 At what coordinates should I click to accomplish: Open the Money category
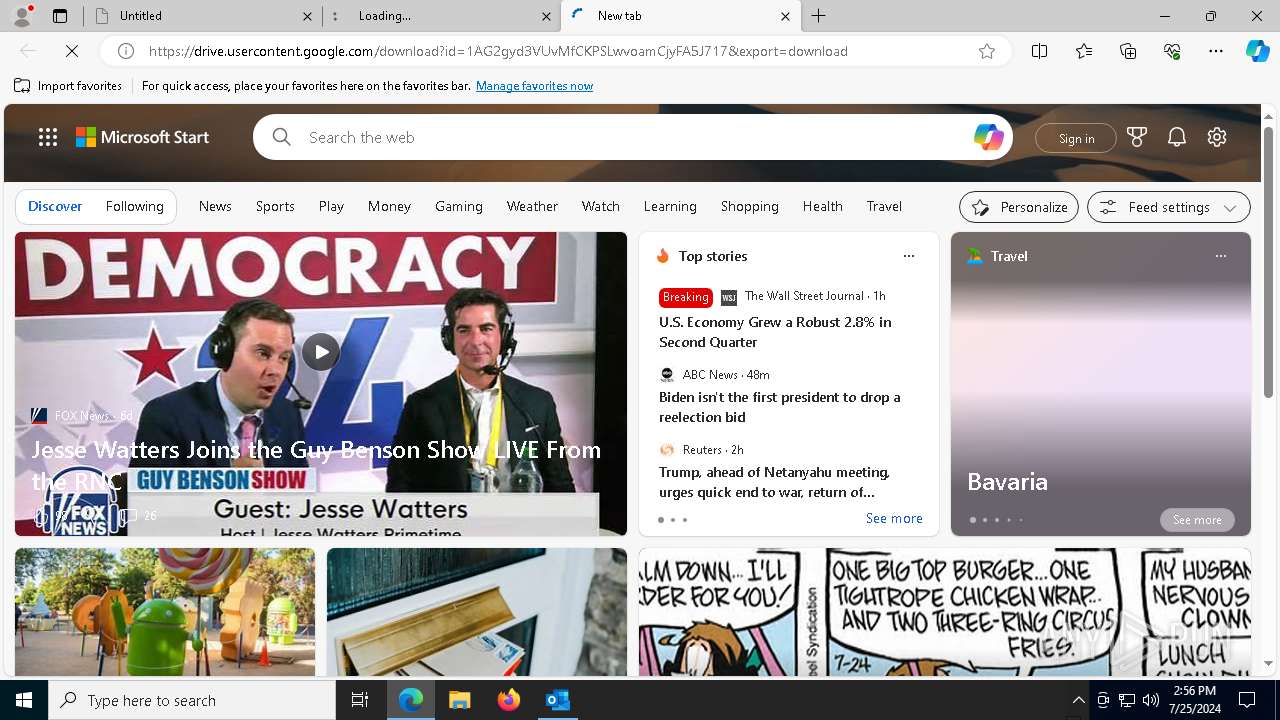pyautogui.click(x=389, y=206)
